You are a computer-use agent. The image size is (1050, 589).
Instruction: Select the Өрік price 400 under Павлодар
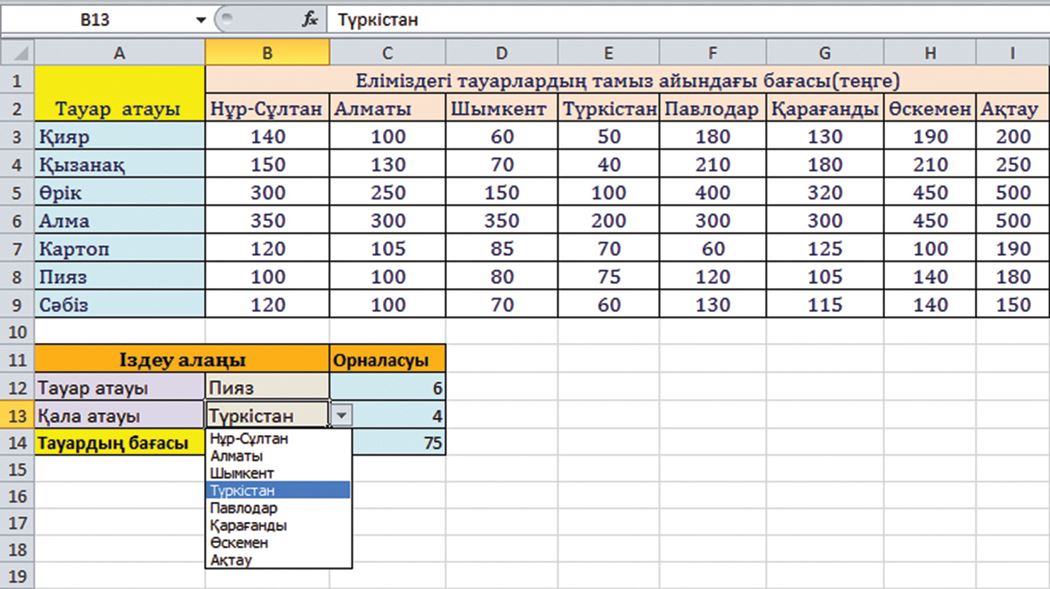(712, 193)
